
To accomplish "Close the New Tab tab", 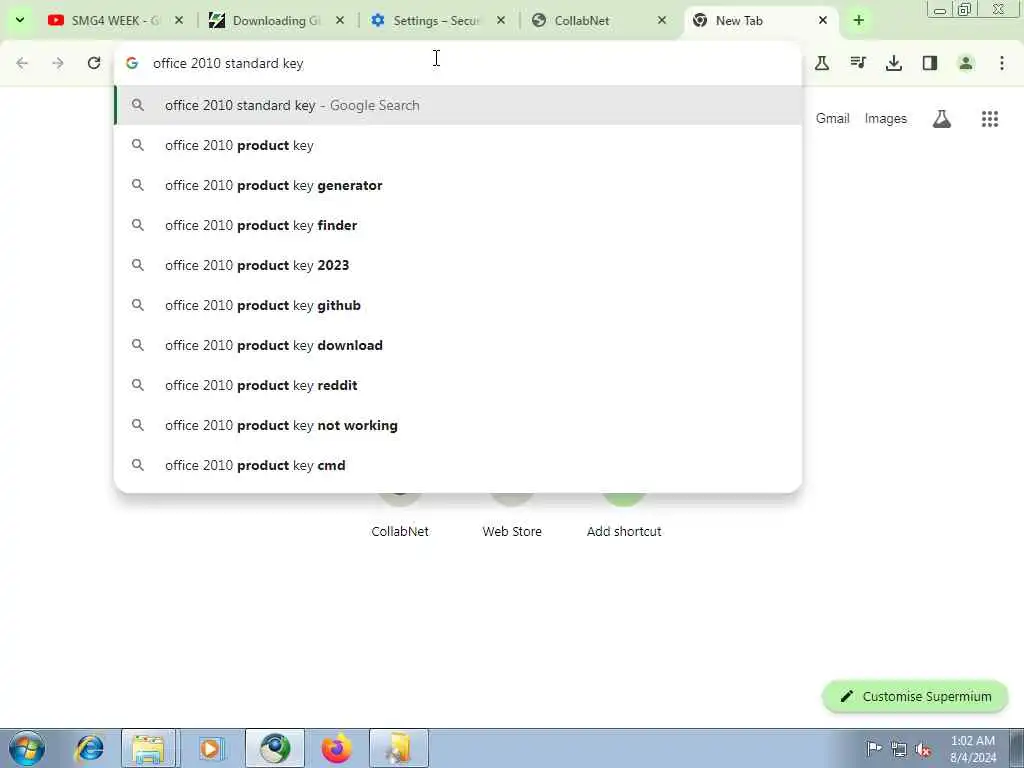I will (x=823, y=20).
